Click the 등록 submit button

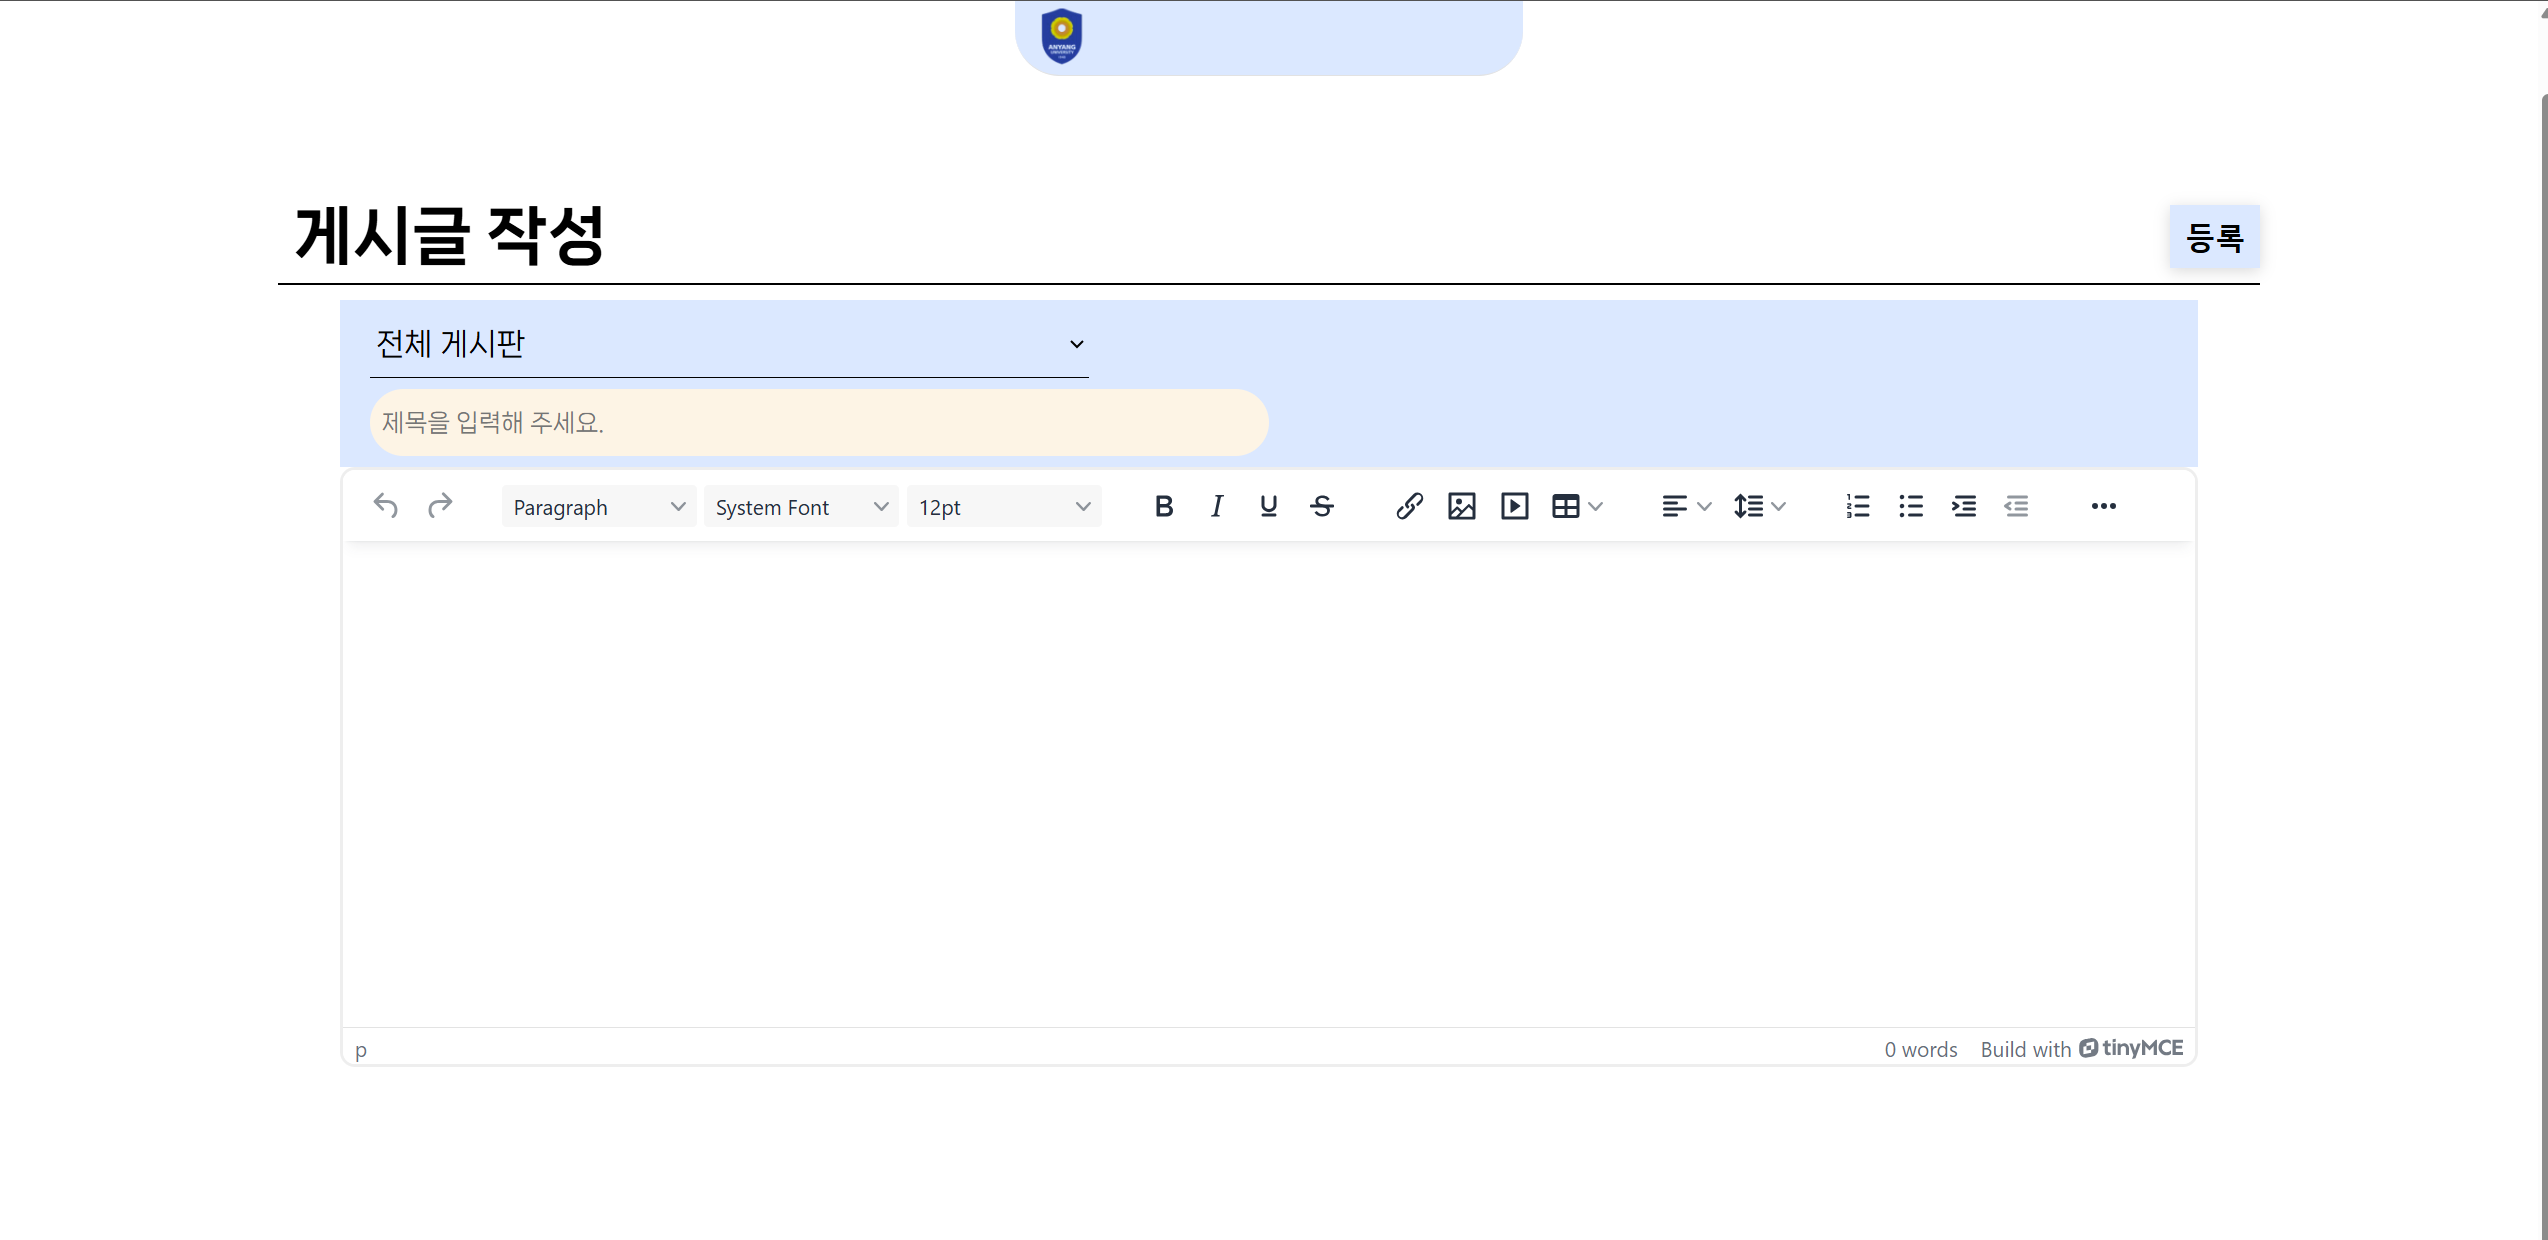(2214, 237)
